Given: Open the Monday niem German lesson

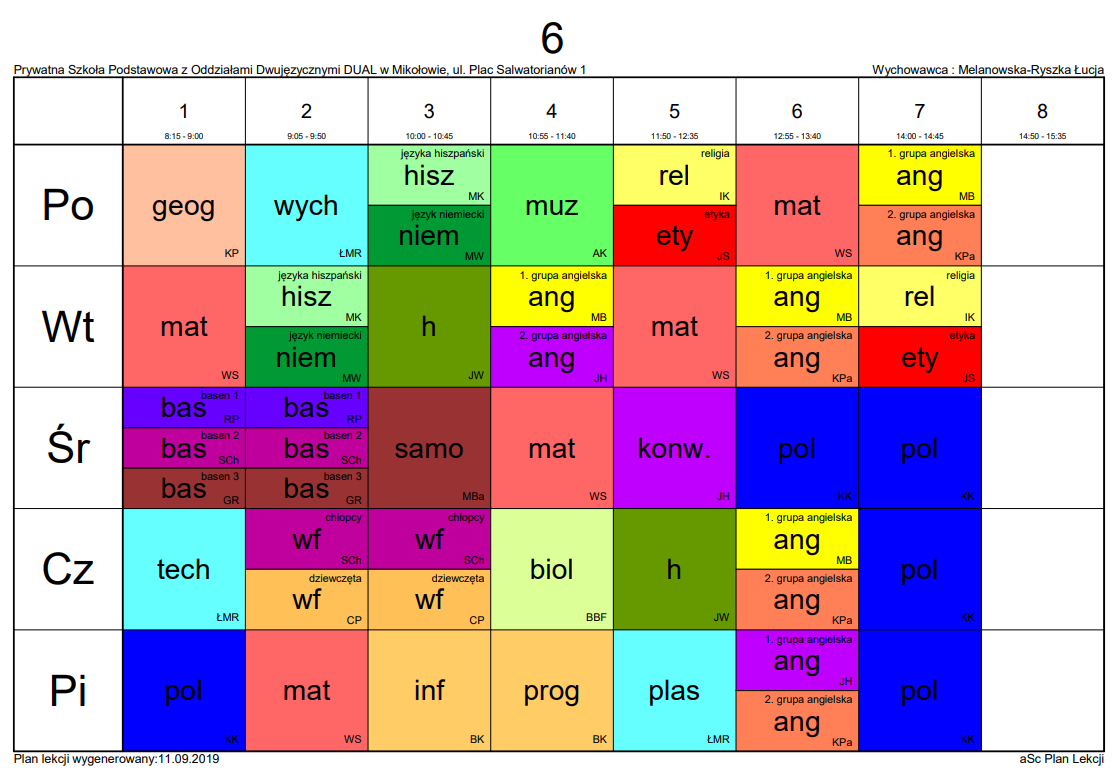Looking at the screenshot, I should point(429,236).
